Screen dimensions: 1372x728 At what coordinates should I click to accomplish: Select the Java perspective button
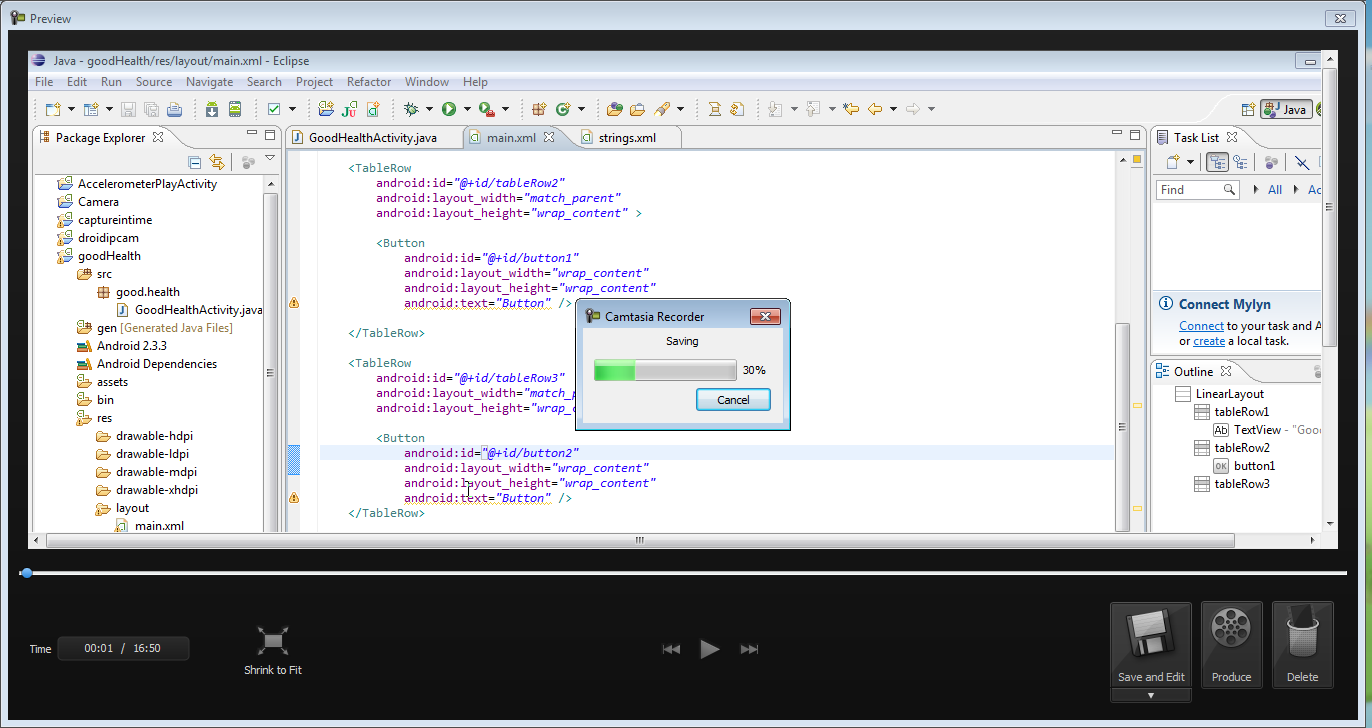click(x=1286, y=110)
